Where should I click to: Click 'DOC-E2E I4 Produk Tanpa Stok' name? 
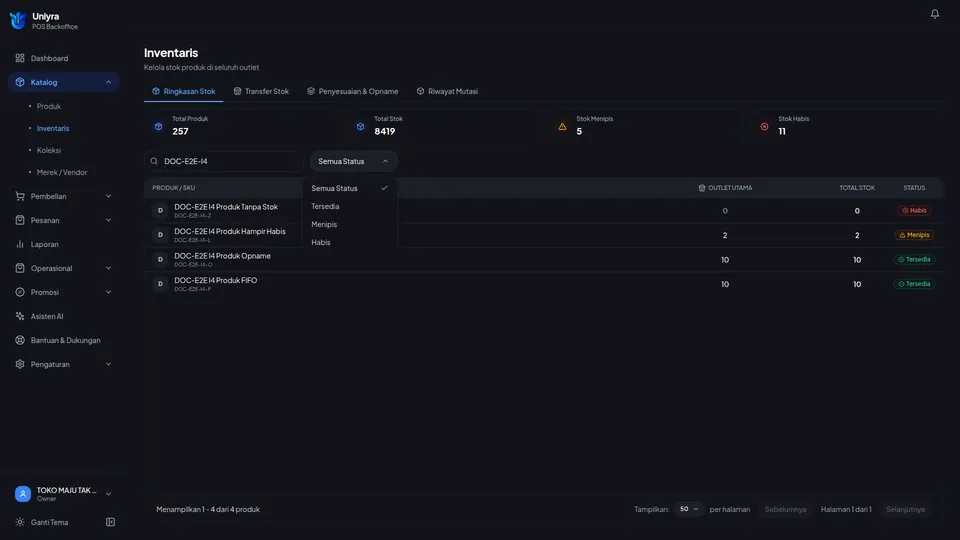(226, 207)
